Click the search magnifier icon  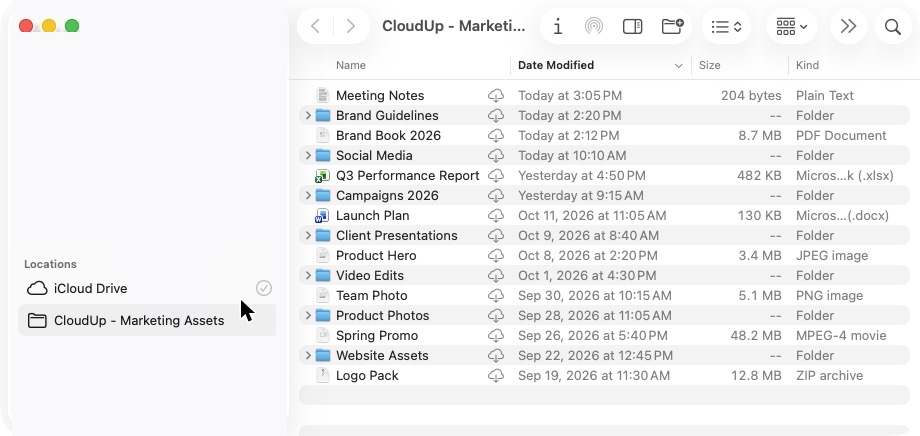893,27
